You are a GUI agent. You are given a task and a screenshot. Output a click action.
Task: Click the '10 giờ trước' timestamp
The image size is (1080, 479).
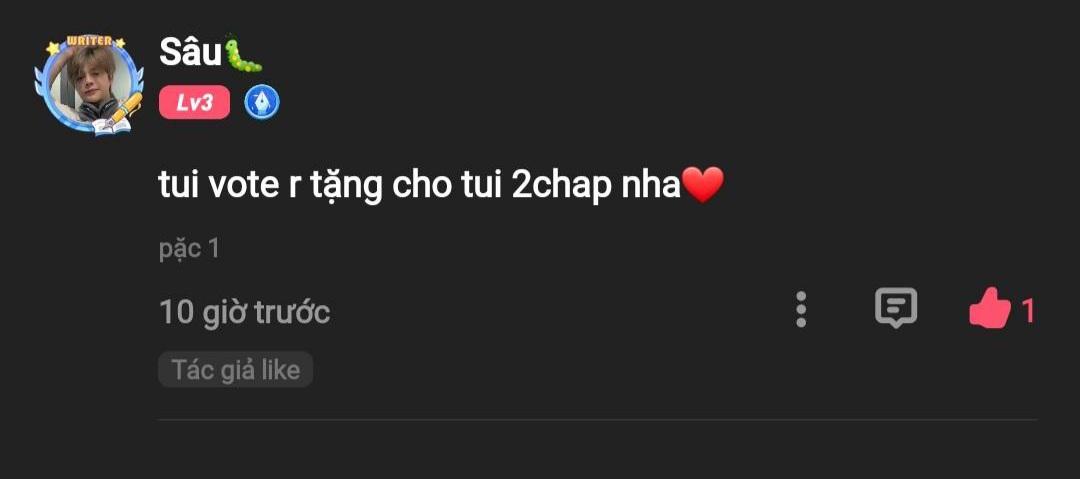pyautogui.click(x=245, y=312)
